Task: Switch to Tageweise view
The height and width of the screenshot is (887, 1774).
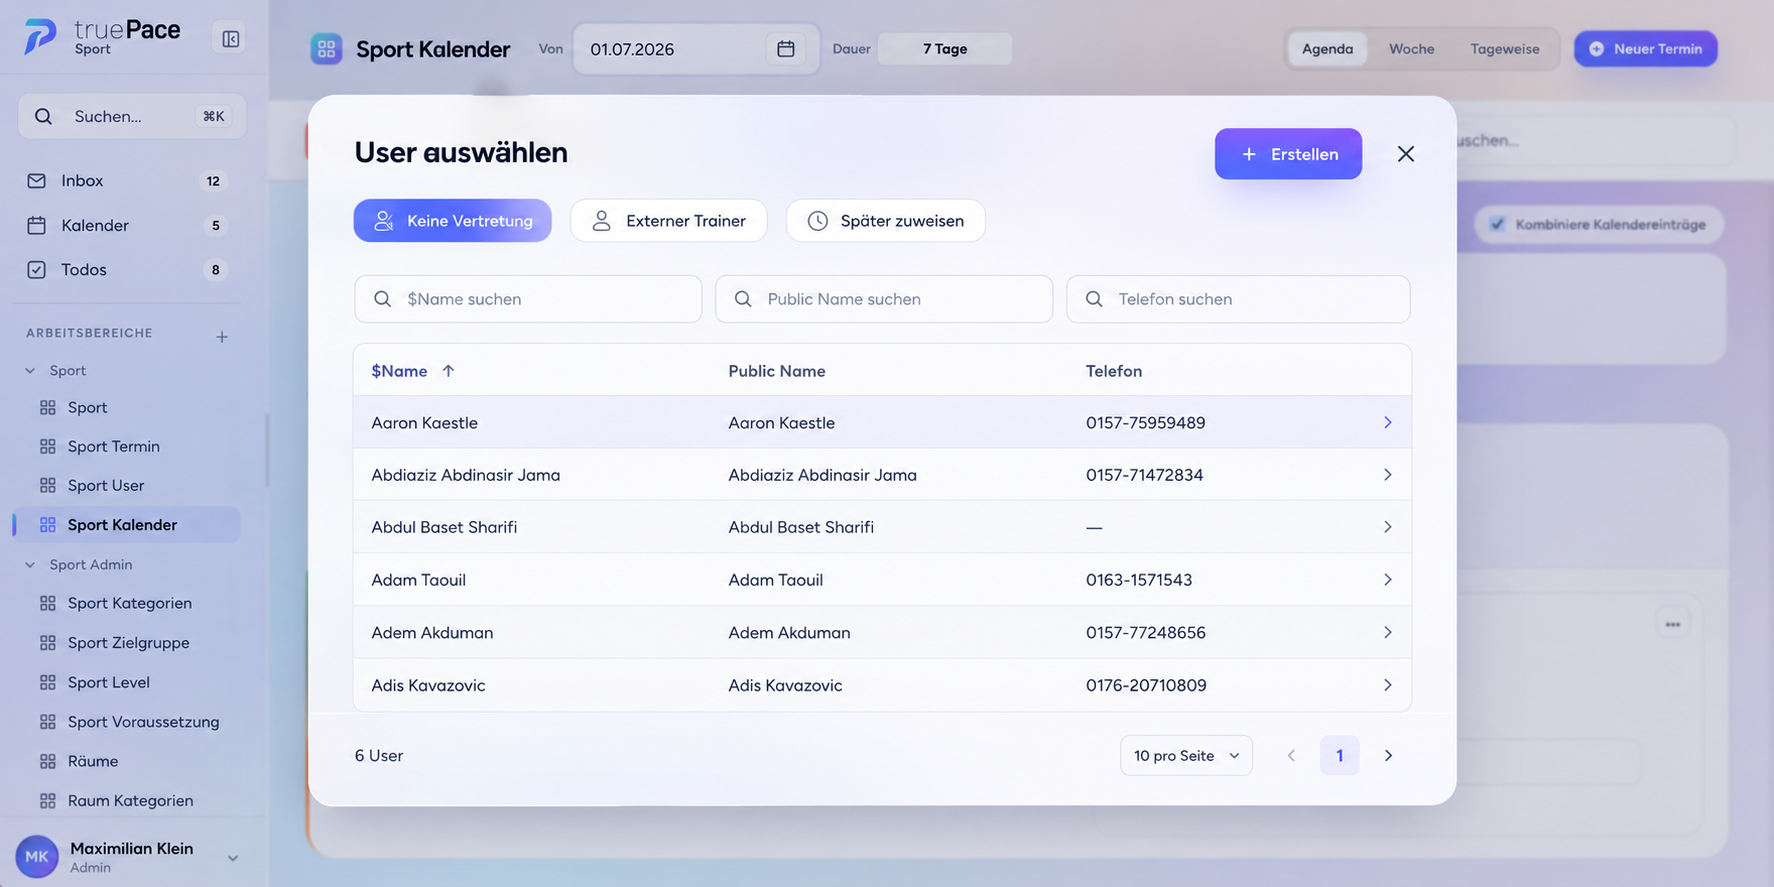Action: click(x=1504, y=49)
